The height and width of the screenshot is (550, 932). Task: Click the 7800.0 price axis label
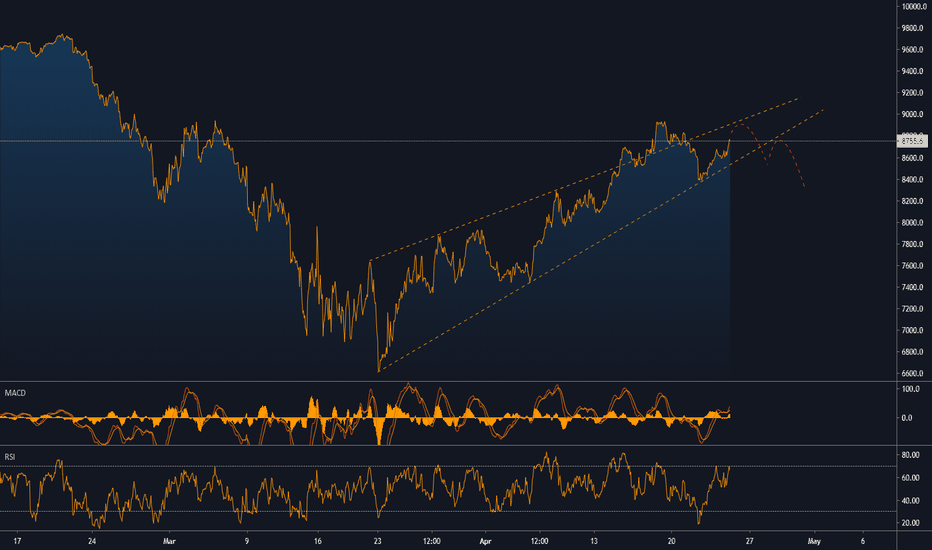coord(912,244)
